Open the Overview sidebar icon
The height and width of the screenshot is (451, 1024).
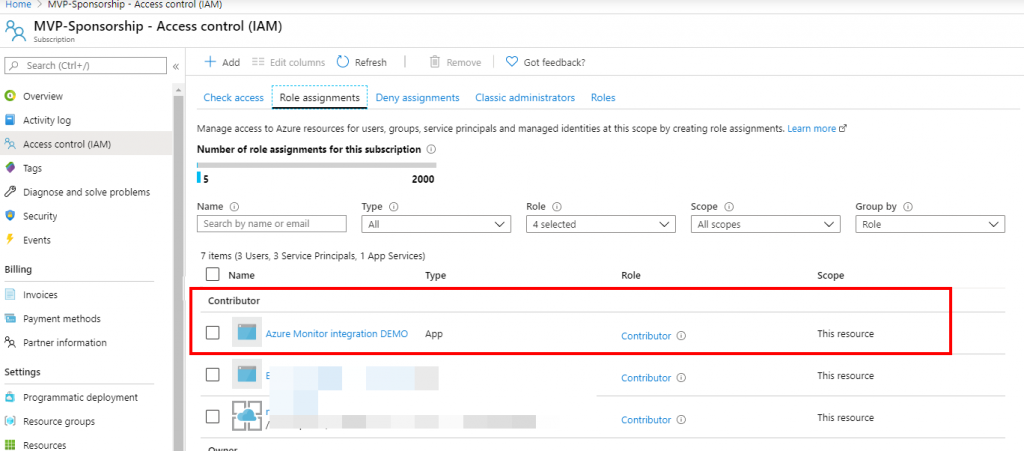tap(10, 96)
